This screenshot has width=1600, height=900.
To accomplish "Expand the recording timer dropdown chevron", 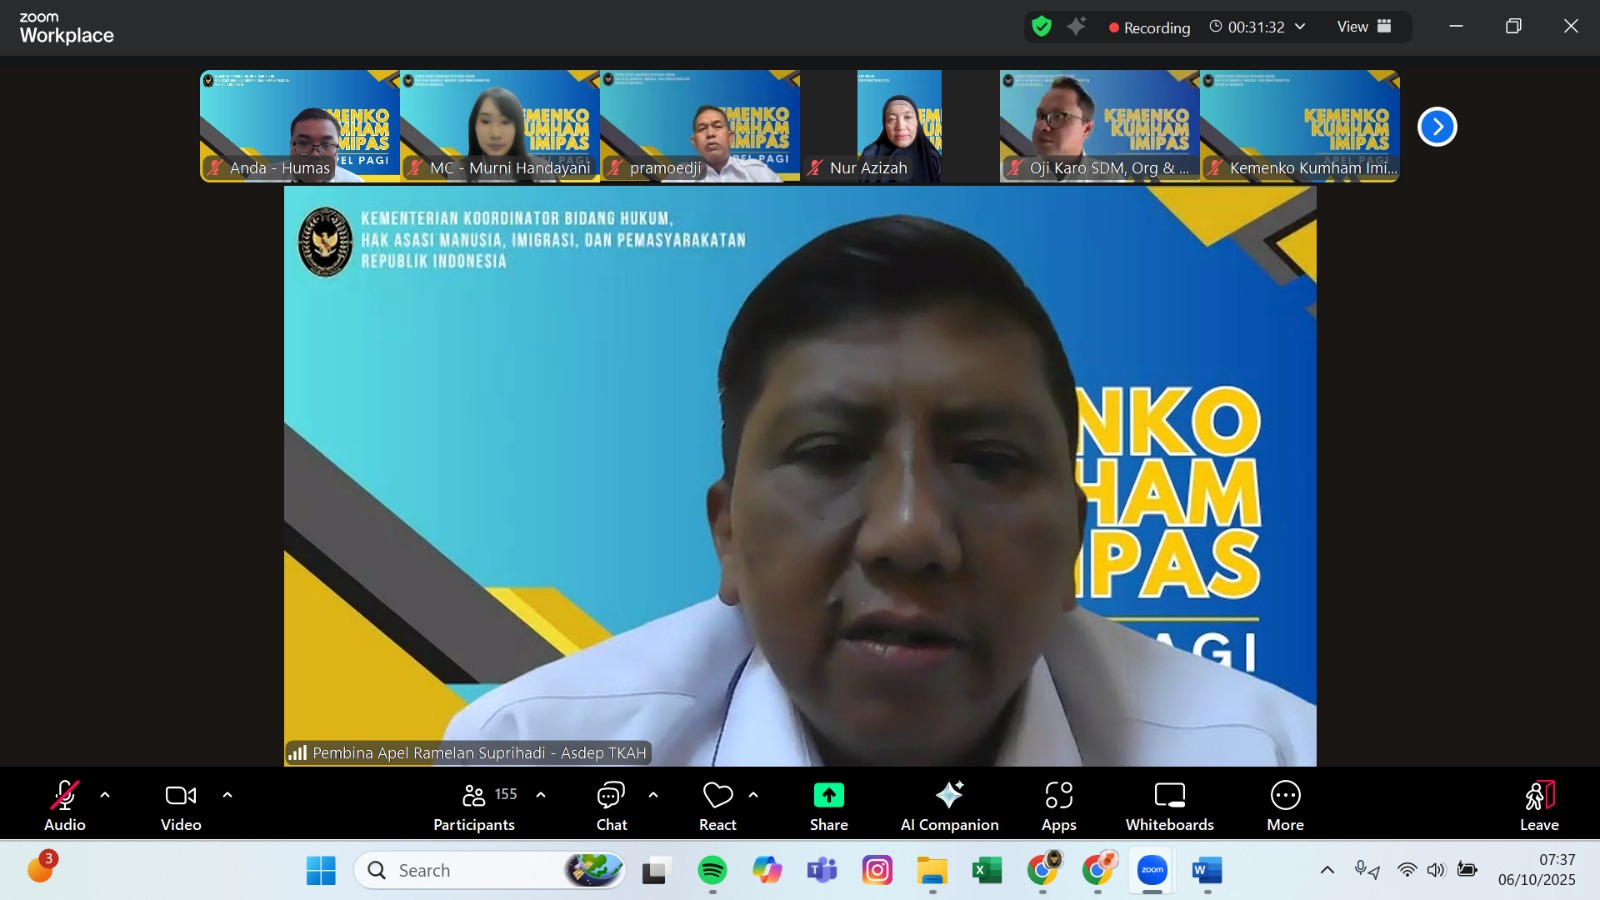I will click(x=1300, y=27).
